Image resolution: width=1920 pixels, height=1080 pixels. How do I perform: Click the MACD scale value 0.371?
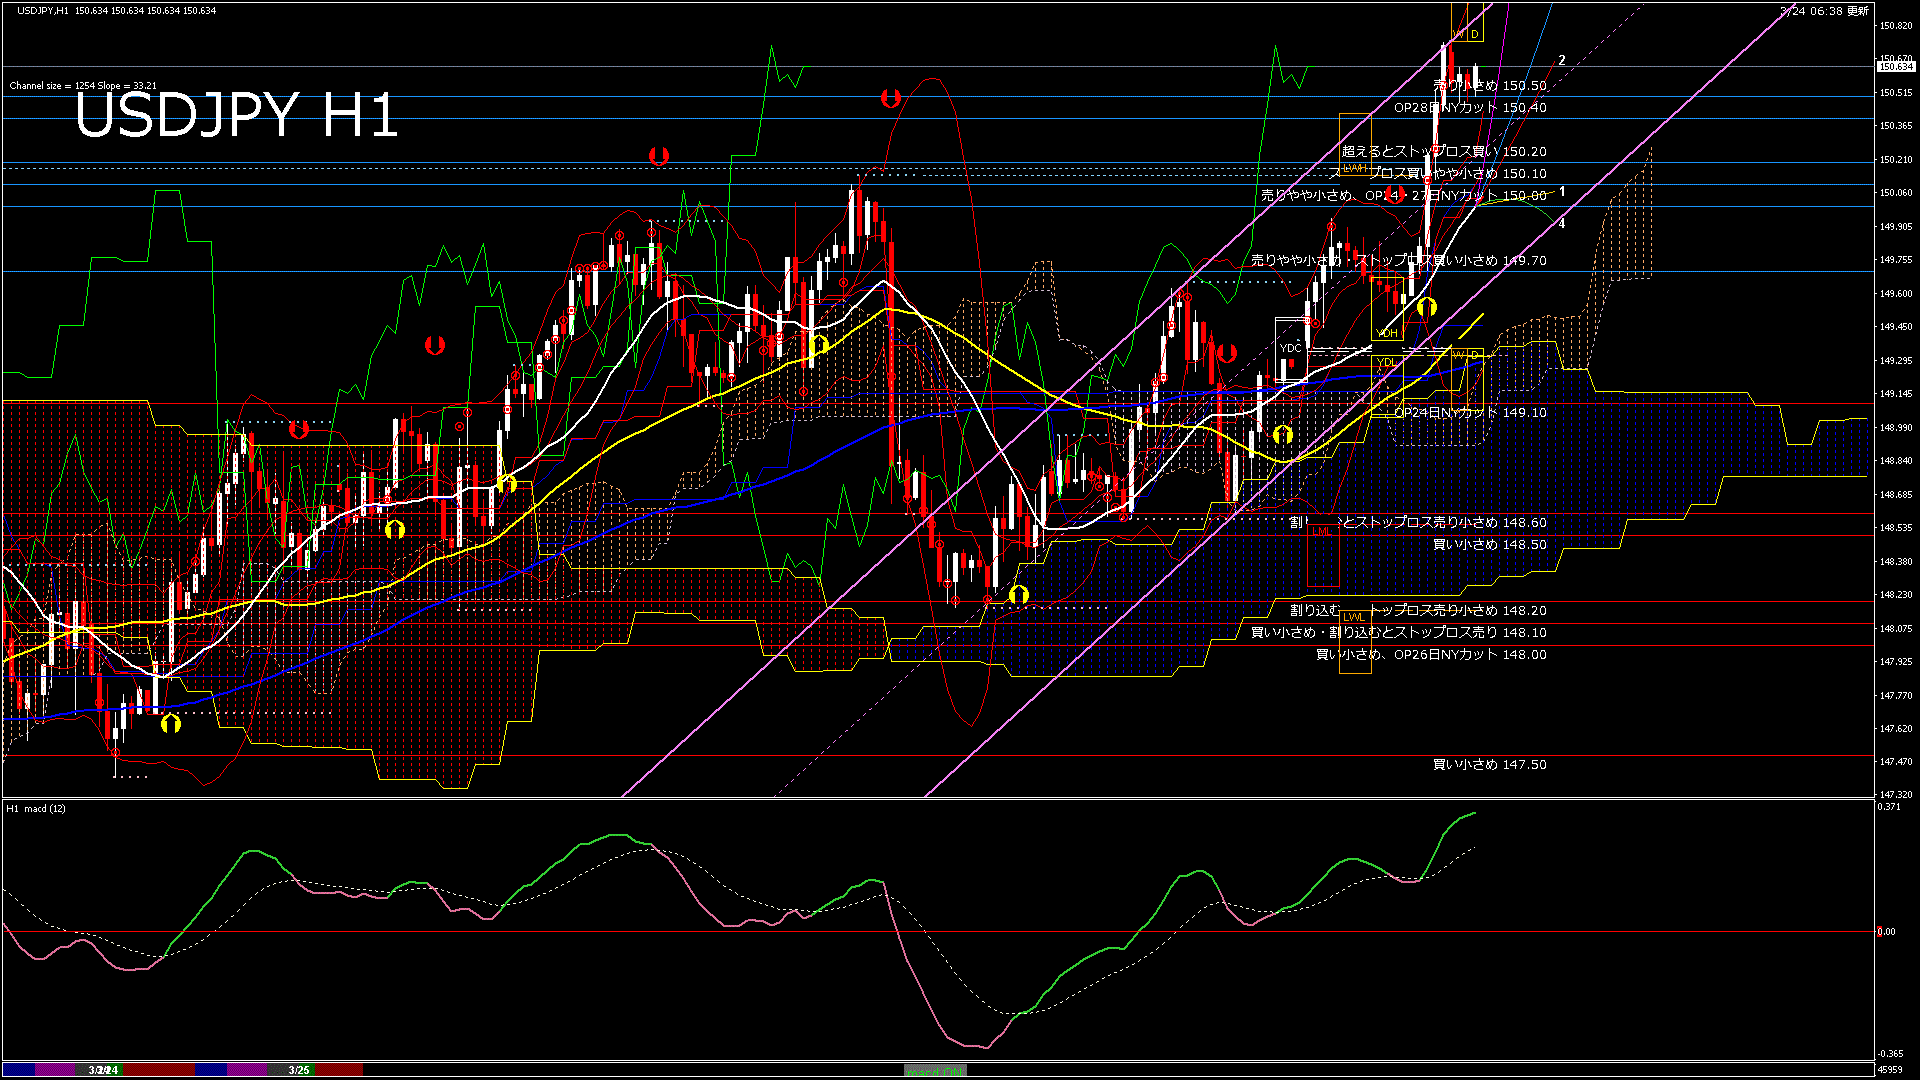[x=1889, y=807]
